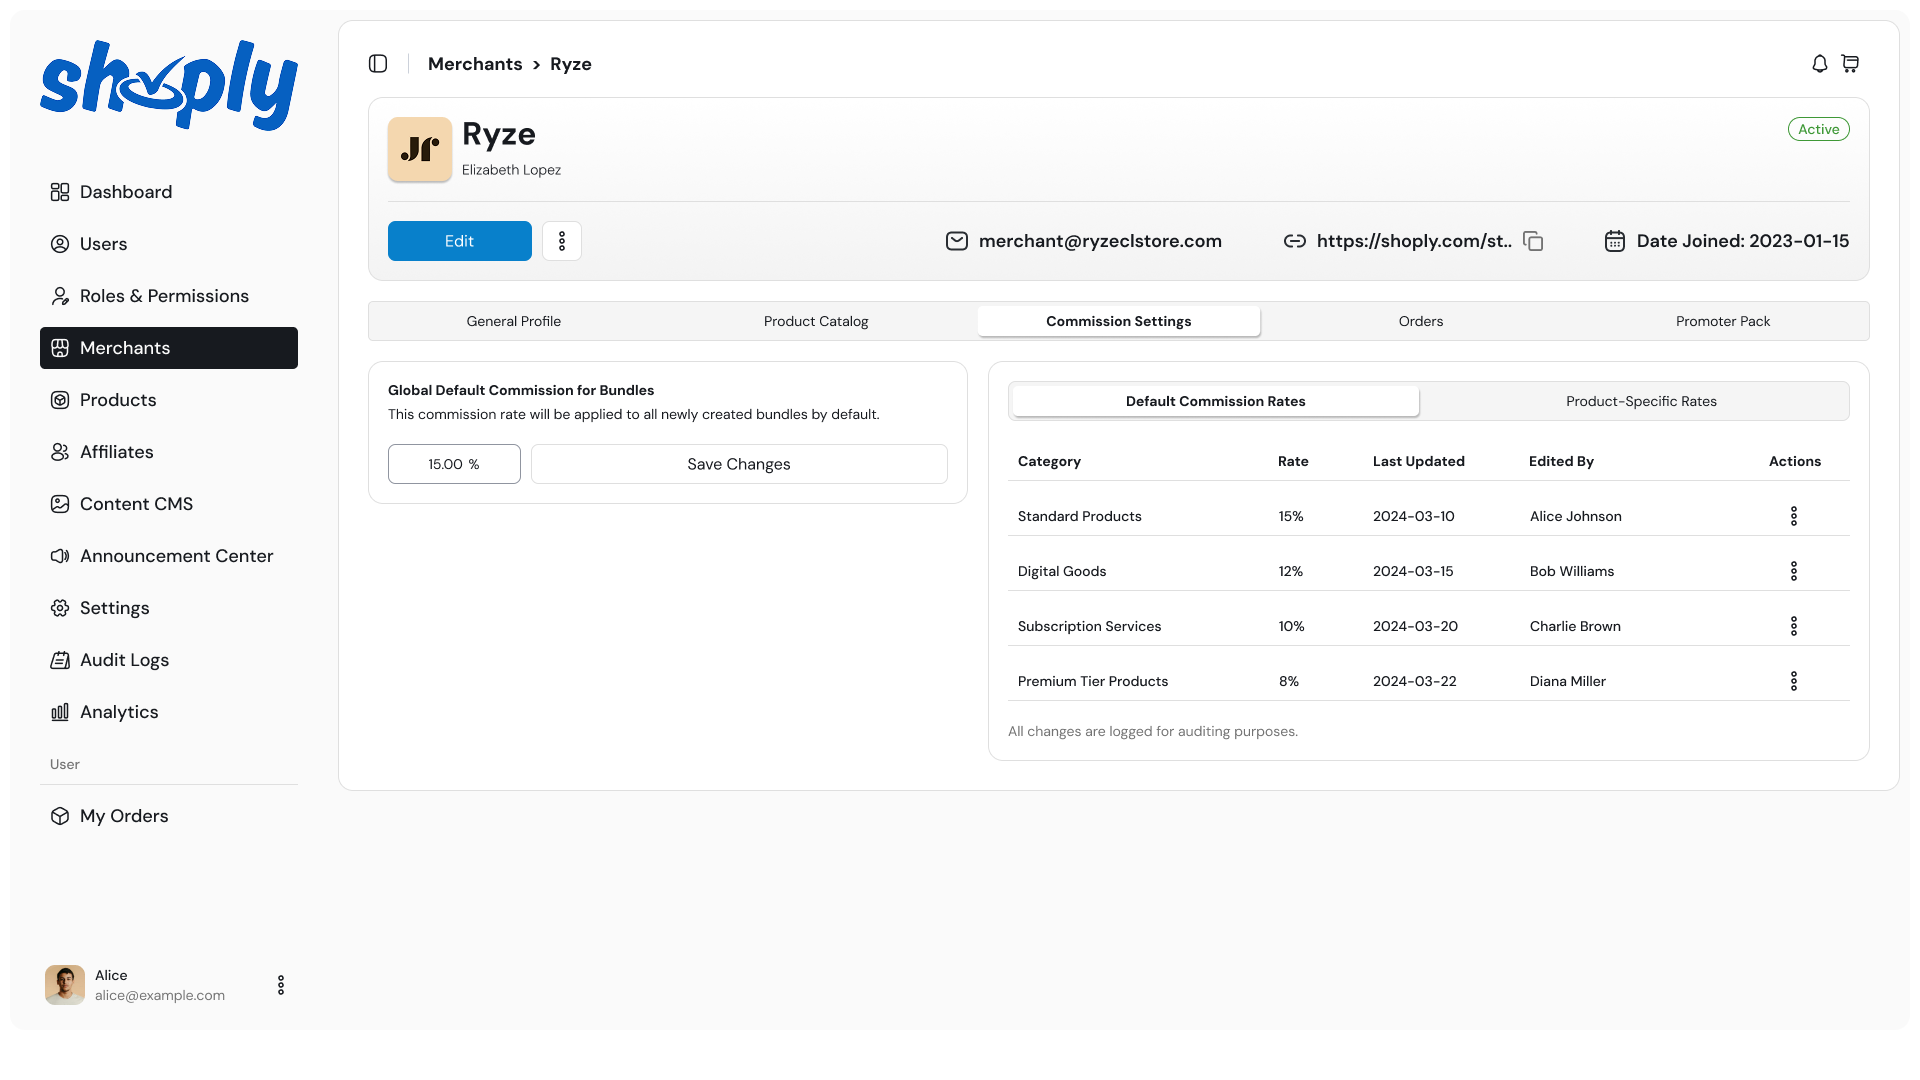Click the Rate column header
Screen dimensions: 1920x1080
point(1293,461)
